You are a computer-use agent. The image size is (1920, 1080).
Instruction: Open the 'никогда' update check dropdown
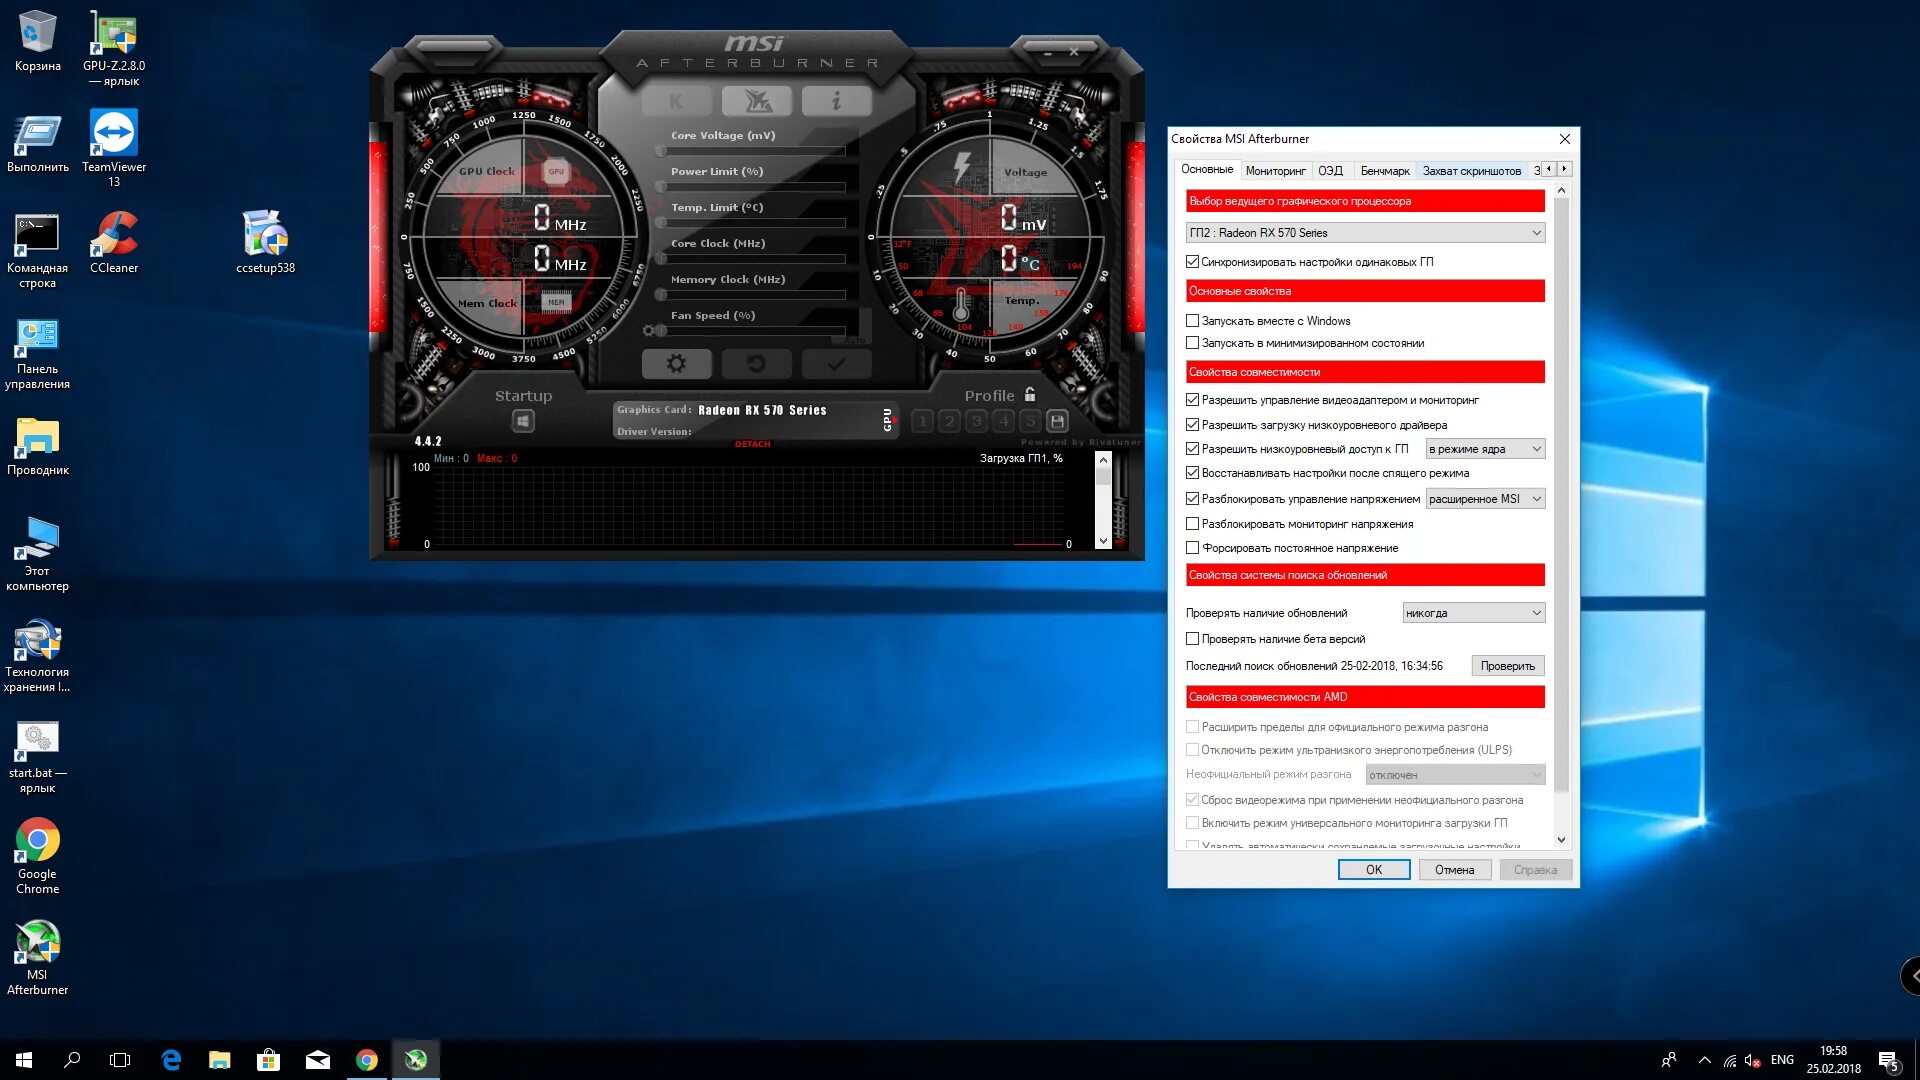point(1473,613)
